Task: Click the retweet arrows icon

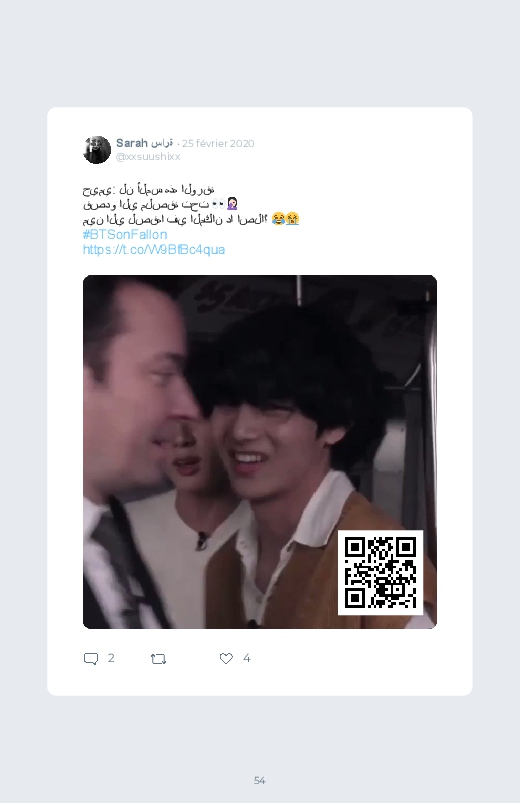Action: pyautogui.click(x=158, y=659)
